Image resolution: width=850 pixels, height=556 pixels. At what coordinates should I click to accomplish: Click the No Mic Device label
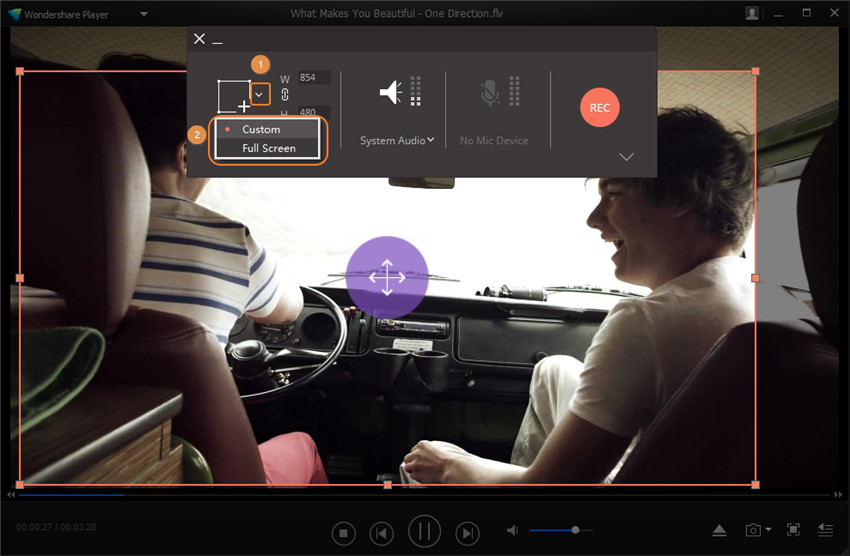pos(494,140)
